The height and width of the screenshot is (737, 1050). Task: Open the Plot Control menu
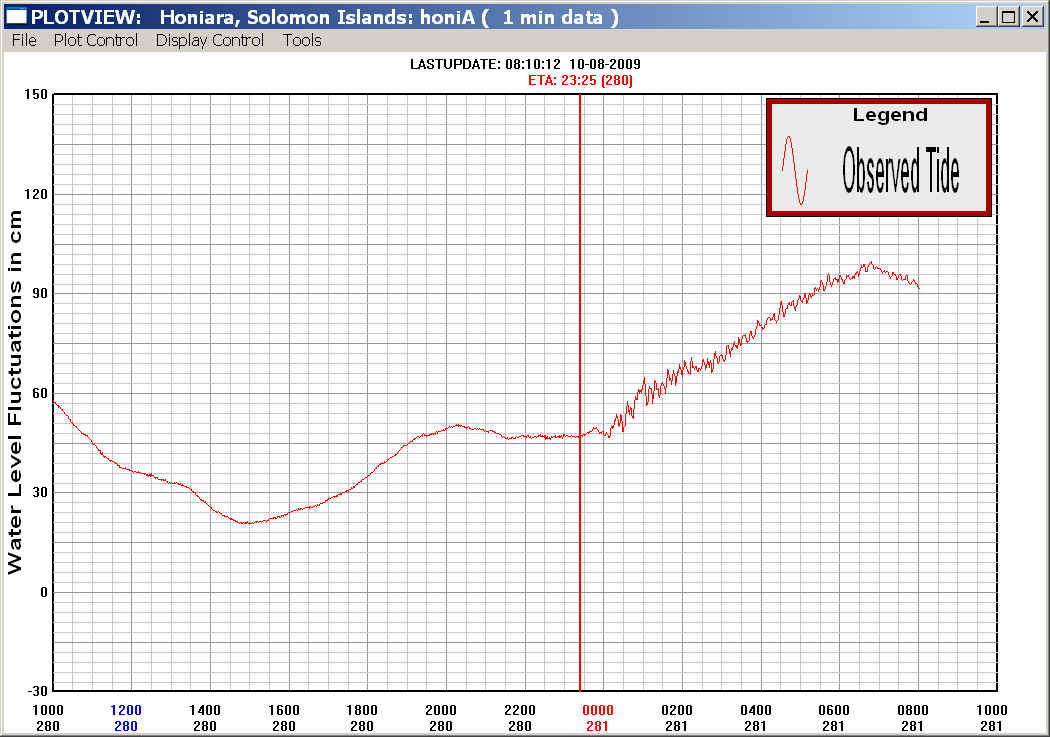coord(96,40)
